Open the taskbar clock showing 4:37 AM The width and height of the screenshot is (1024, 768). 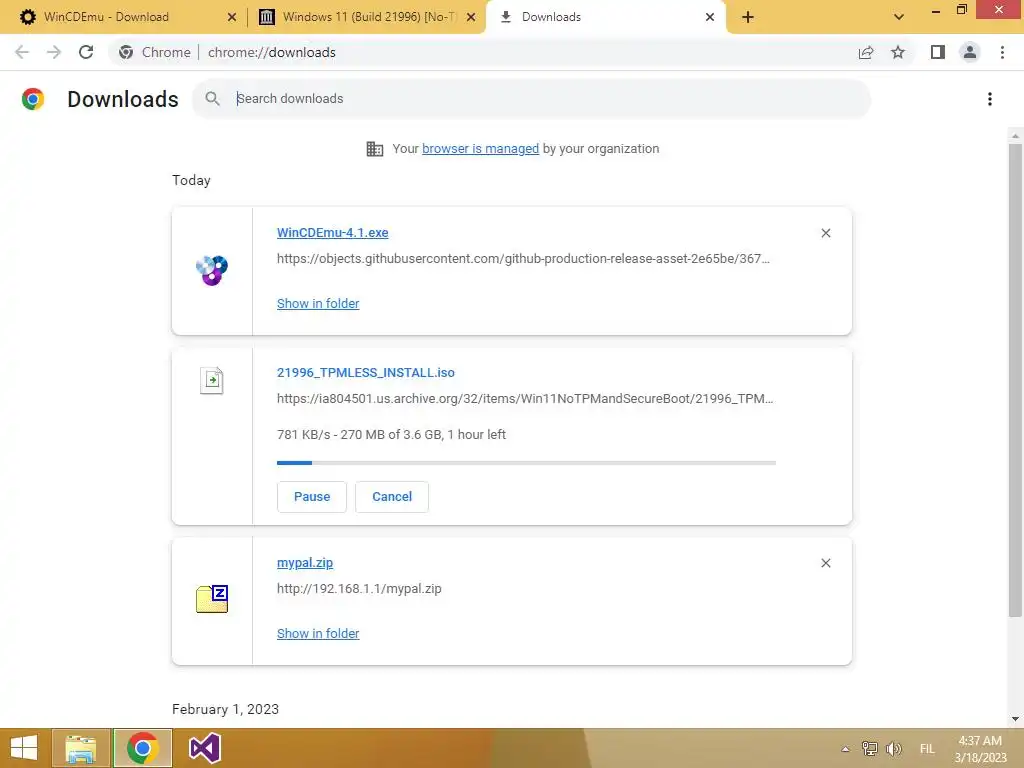[980, 749]
